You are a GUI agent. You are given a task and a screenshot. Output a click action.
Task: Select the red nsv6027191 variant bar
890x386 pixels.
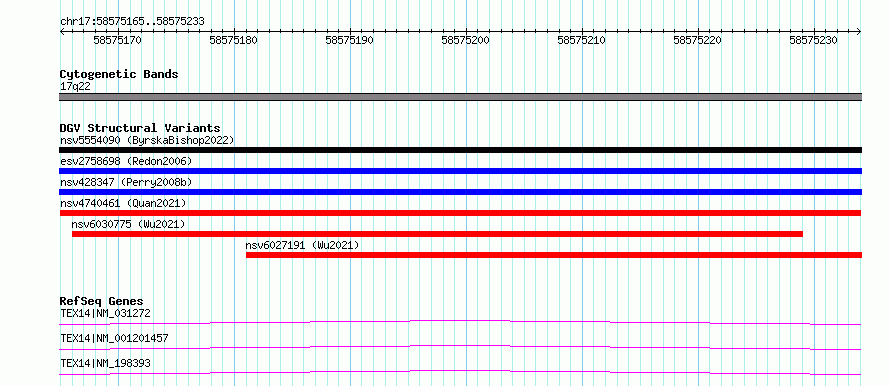pos(554,255)
